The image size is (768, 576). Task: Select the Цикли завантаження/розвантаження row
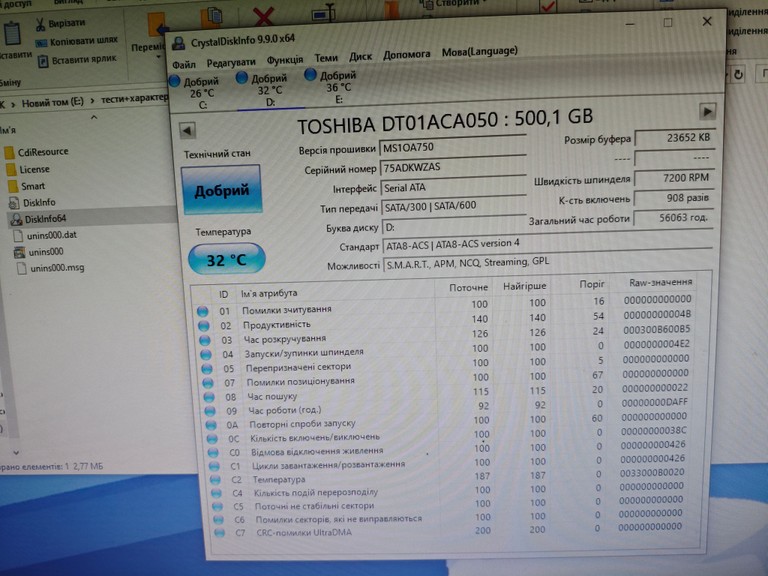[x=450, y=462]
